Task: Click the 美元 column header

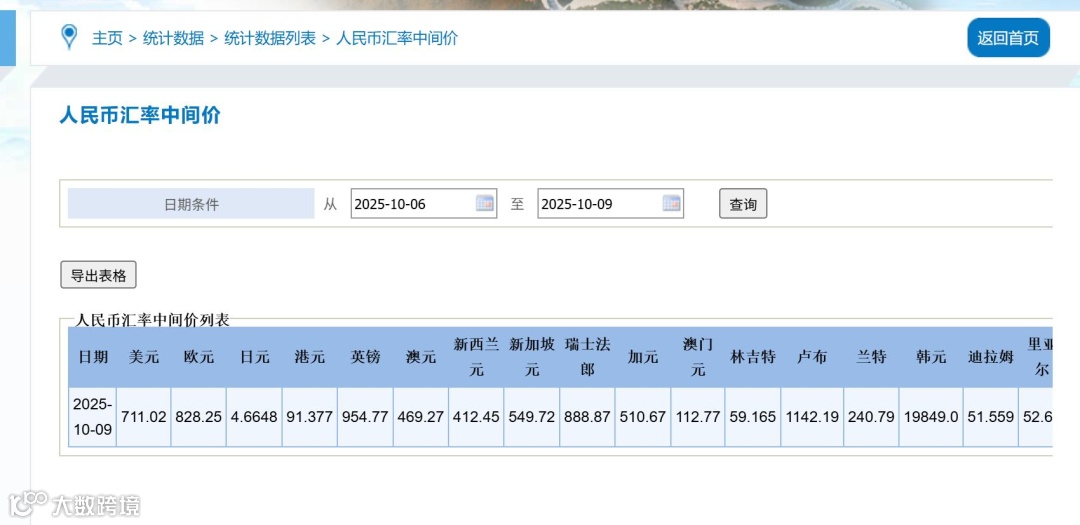Action: [x=143, y=357]
